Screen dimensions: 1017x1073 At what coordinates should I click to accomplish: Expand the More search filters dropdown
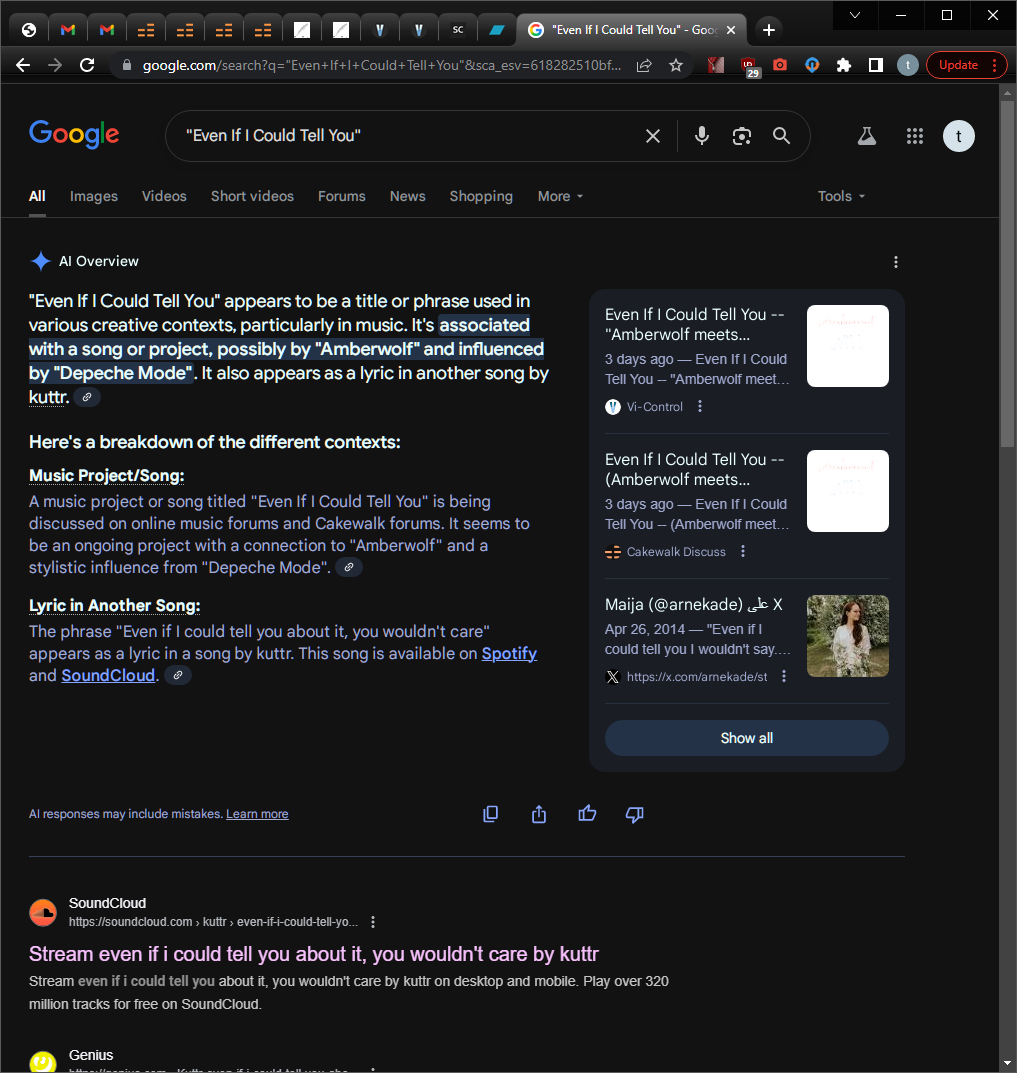[x=561, y=196]
